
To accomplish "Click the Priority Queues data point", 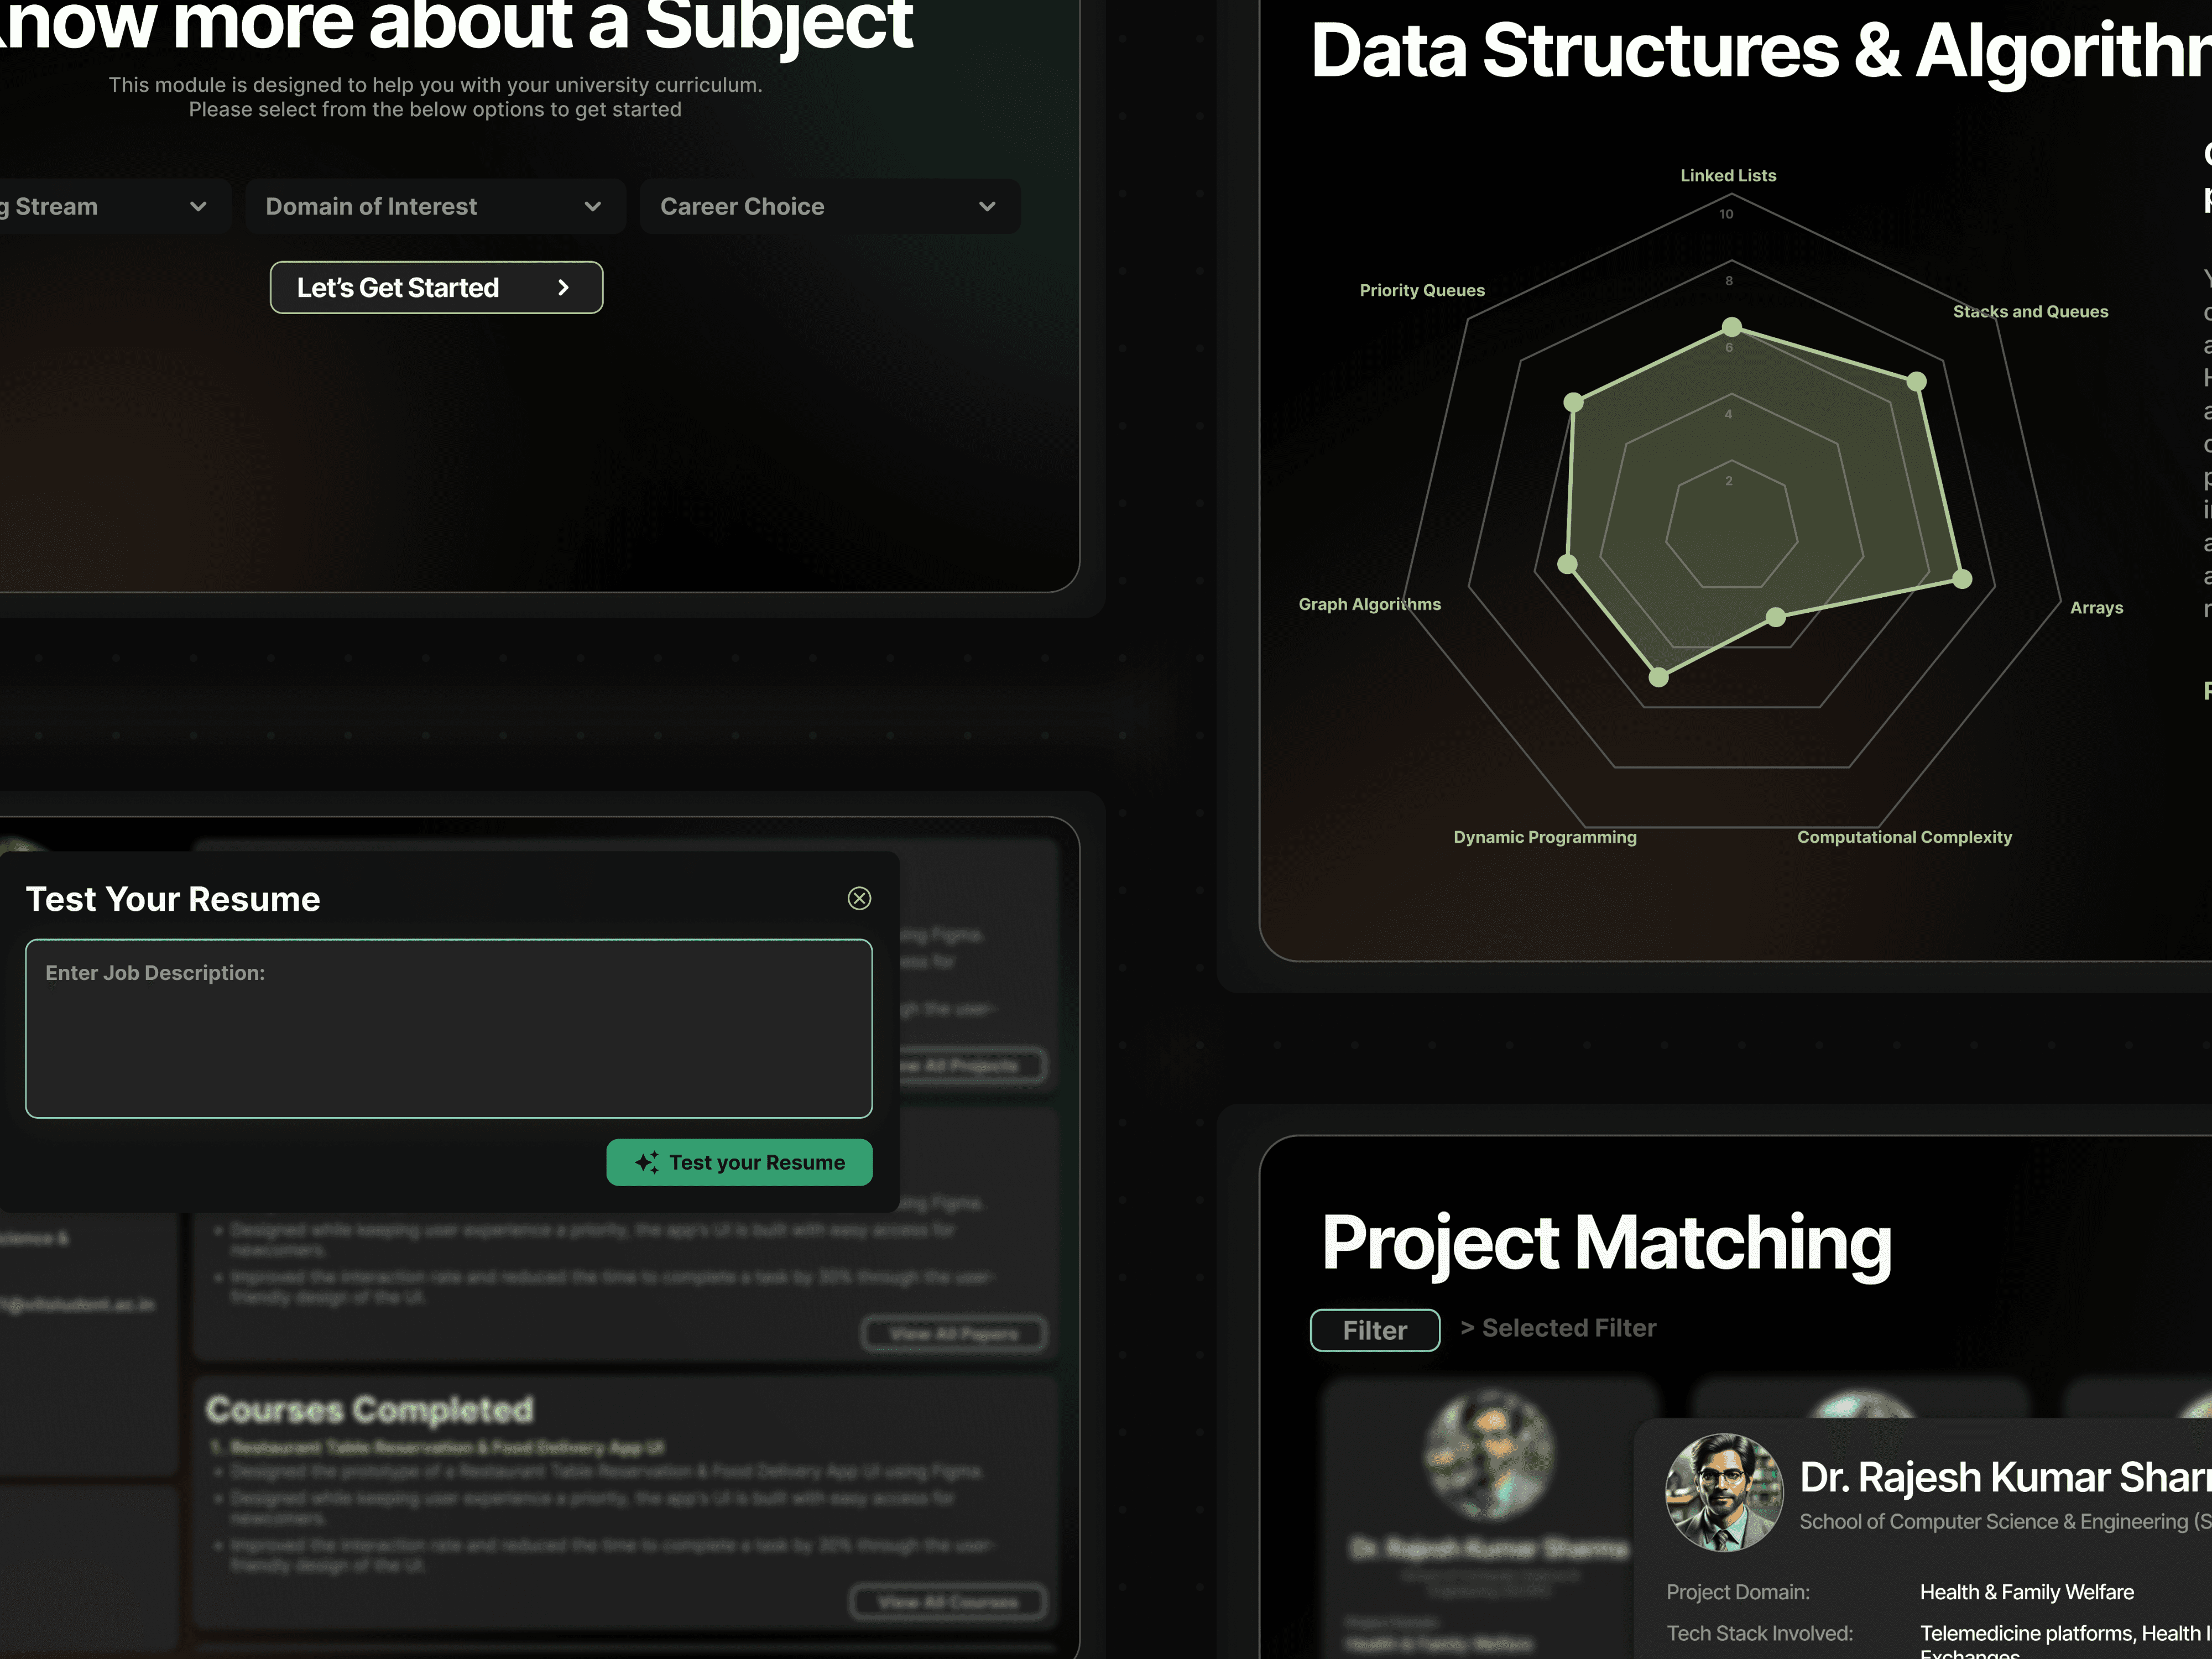I will (x=1573, y=402).
